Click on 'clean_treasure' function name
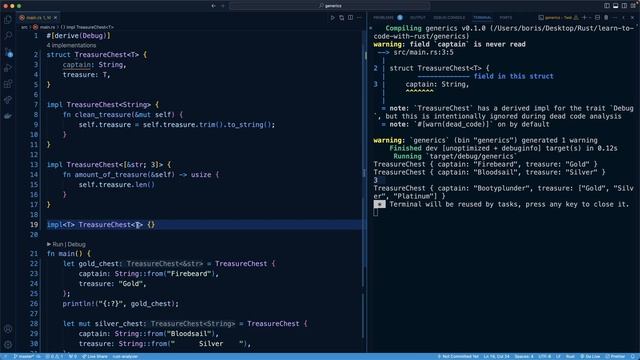 tap(102, 115)
